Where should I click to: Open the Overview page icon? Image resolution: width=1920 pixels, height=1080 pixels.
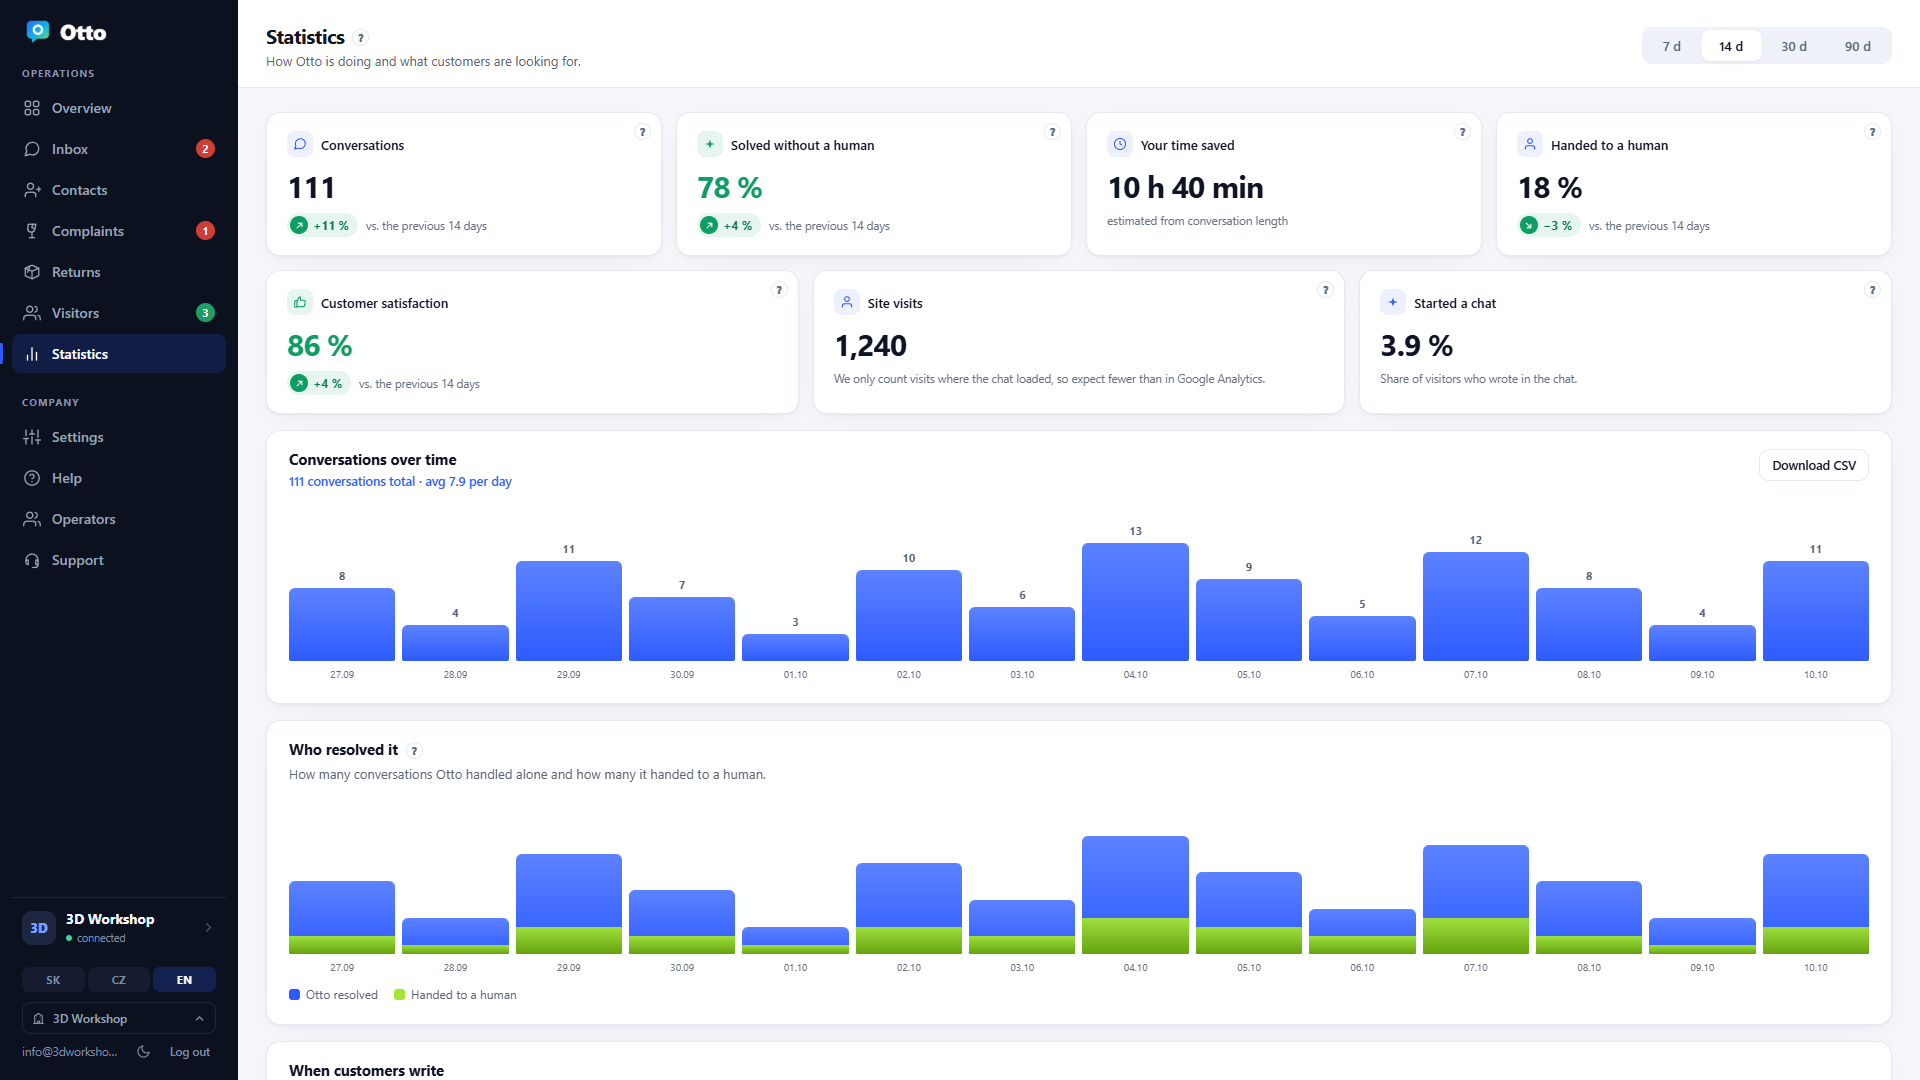click(x=32, y=108)
